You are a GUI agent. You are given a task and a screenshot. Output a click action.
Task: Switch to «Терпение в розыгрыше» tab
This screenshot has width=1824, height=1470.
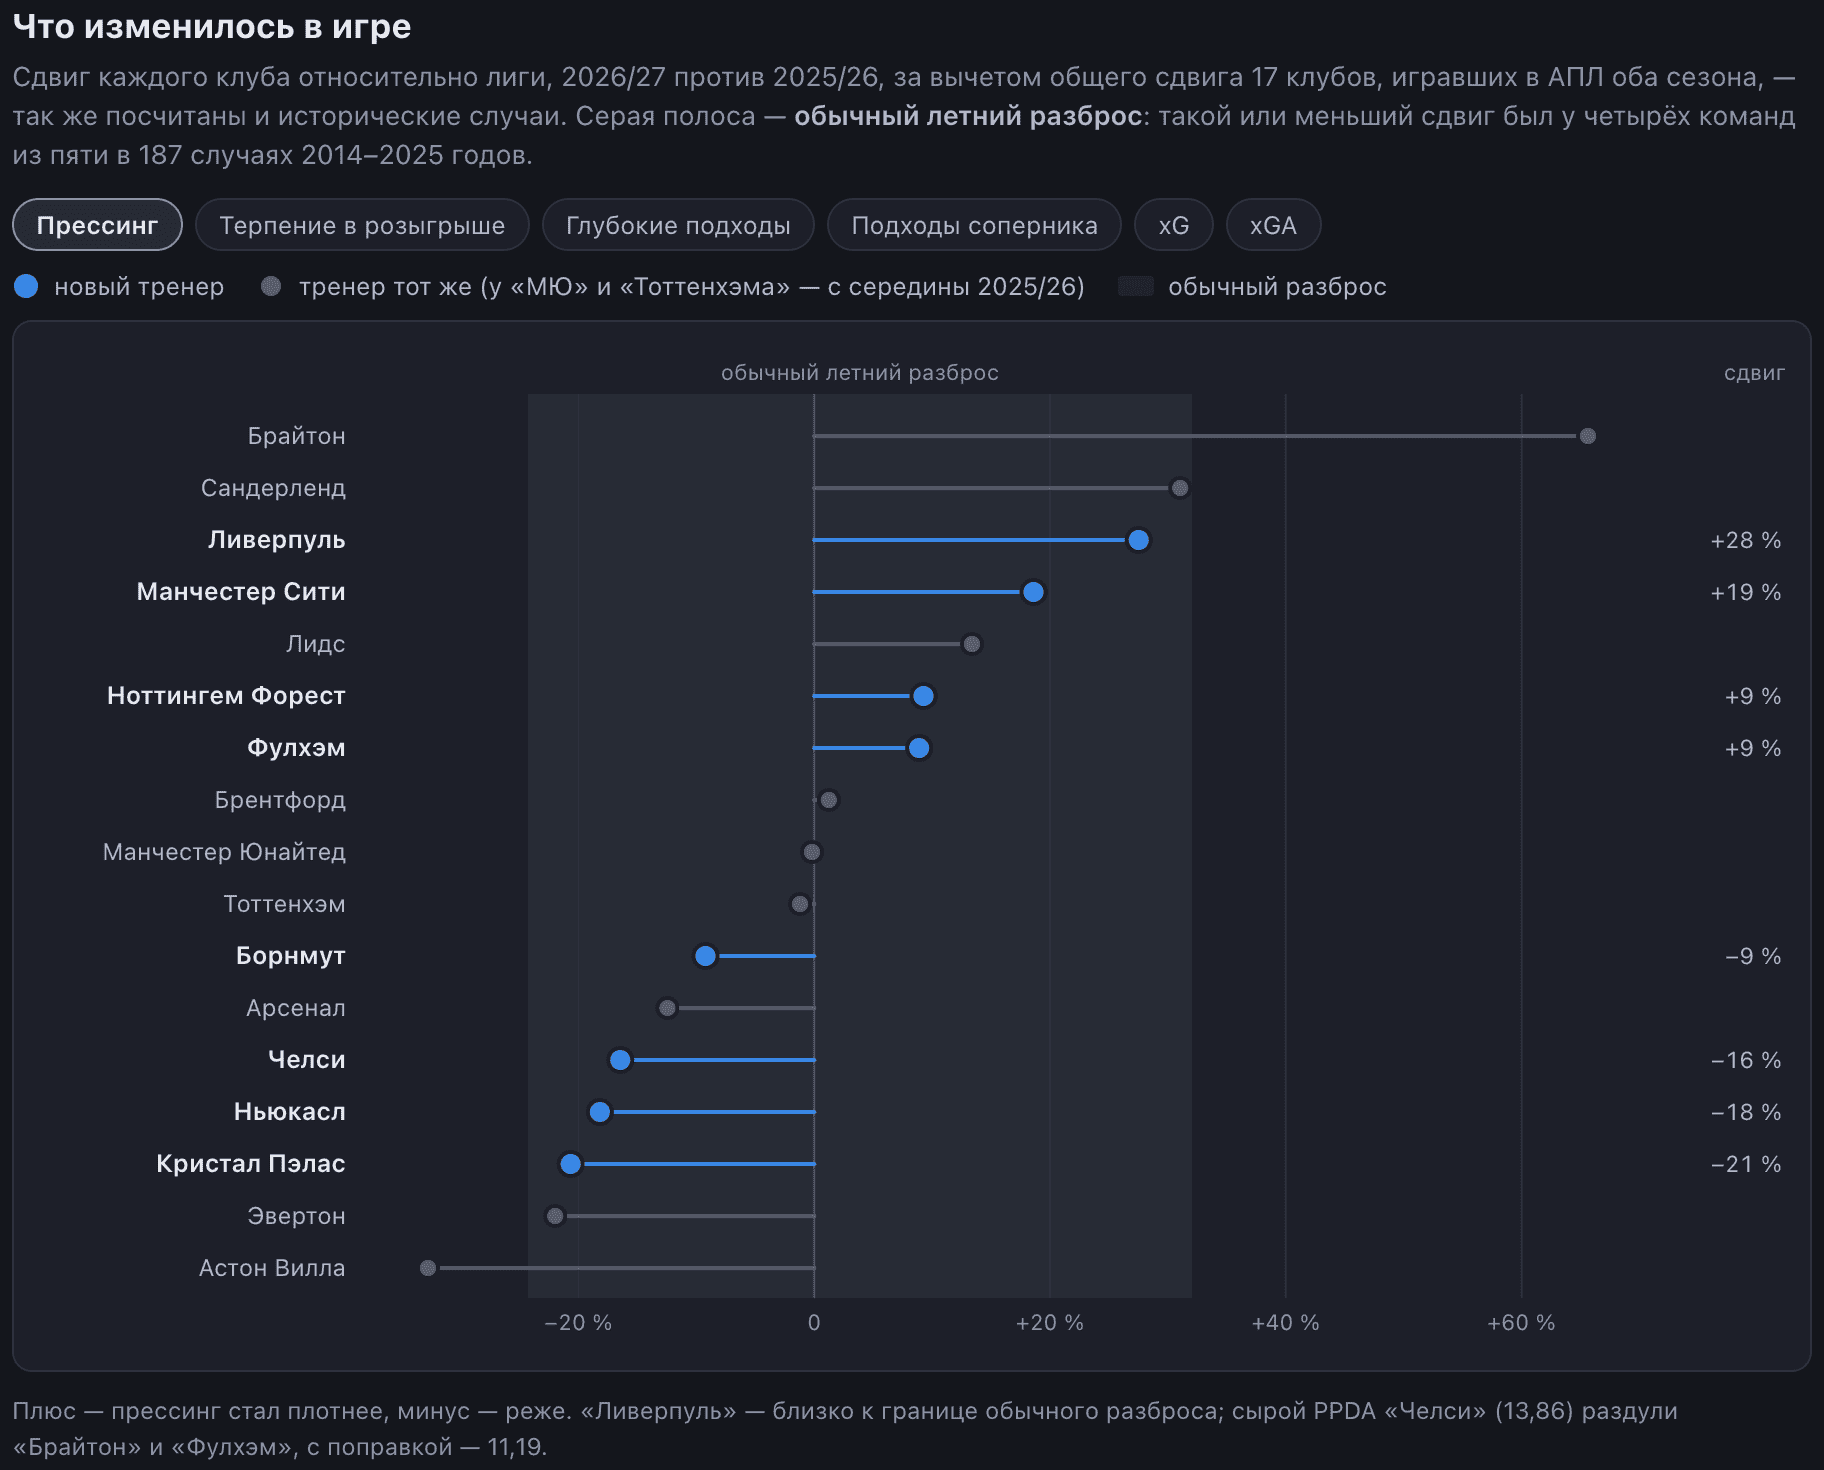pyautogui.click(x=362, y=225)
